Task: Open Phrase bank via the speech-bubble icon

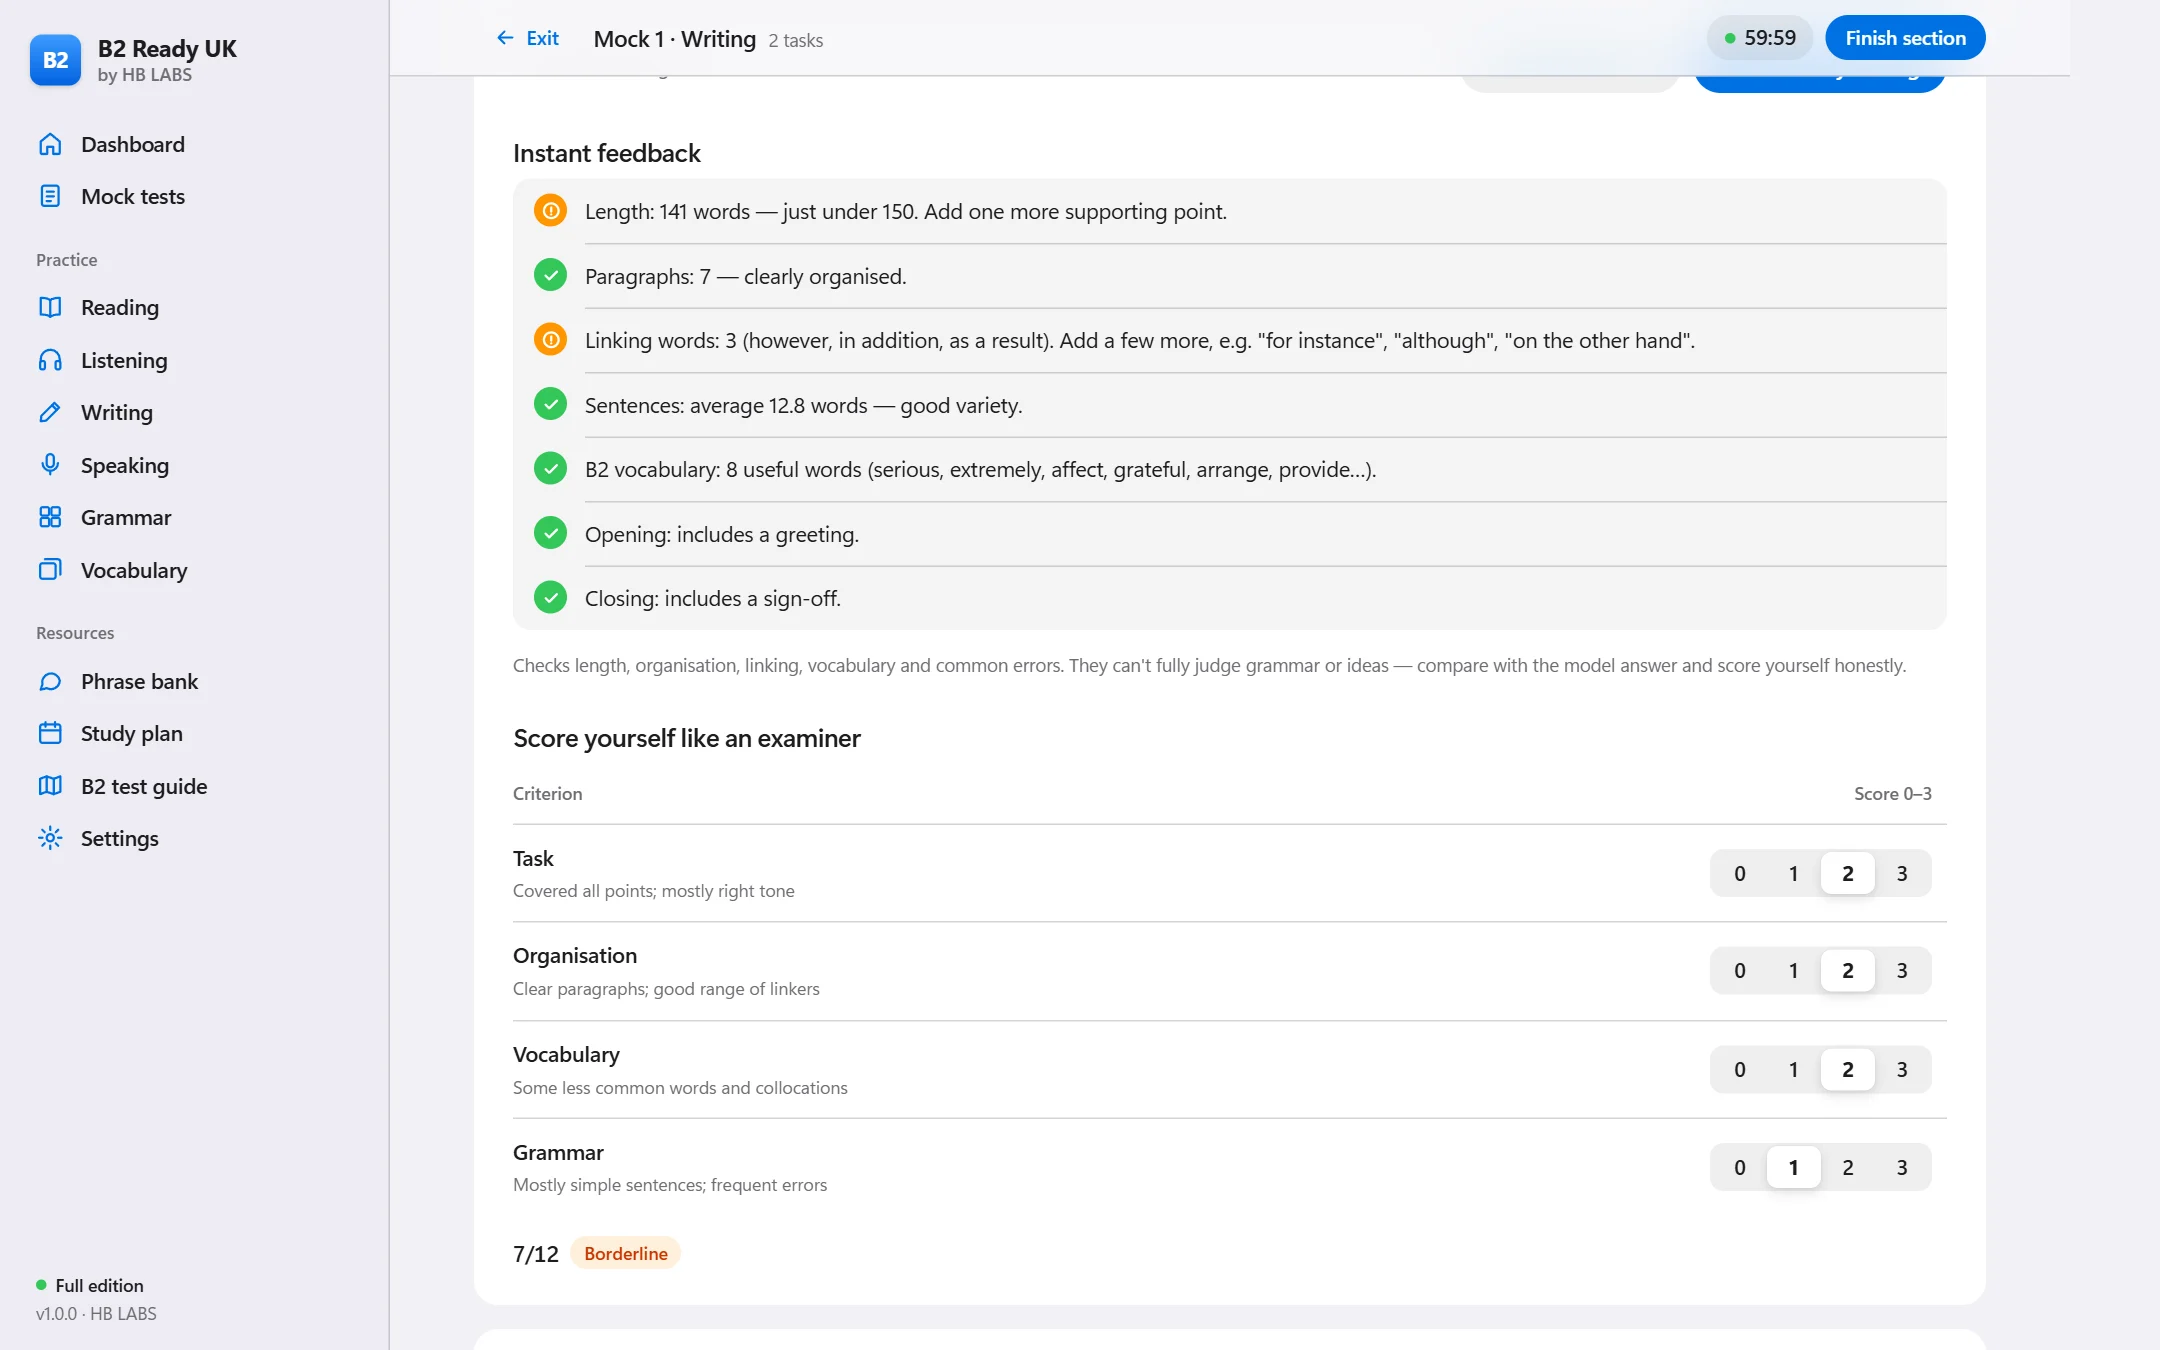Action: click(50, 681)
